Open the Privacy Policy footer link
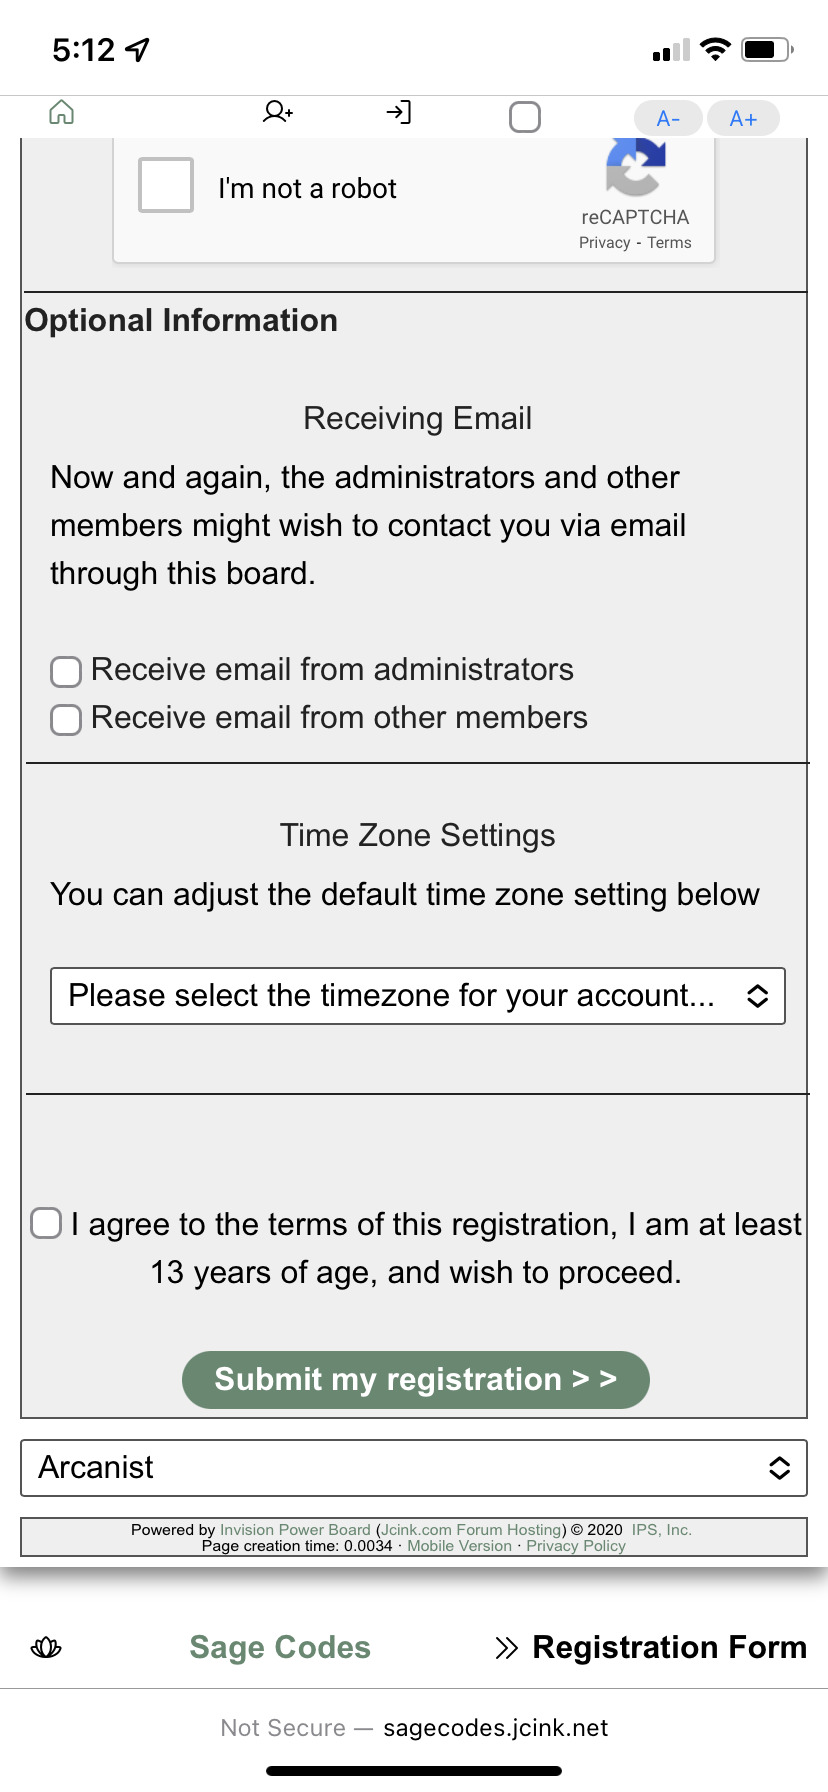Image resolution: width=828 pixels, height=1792 pixels. coord(576,1546)
